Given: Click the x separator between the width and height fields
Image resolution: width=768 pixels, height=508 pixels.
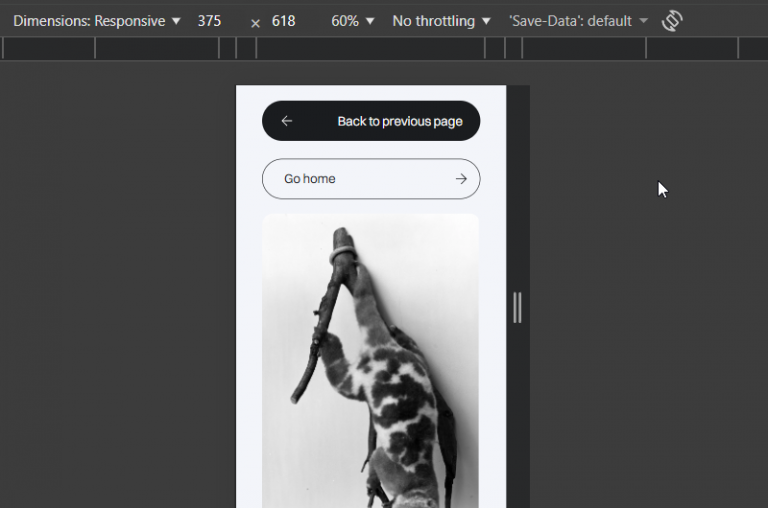Looking at the screenshot, I should tap(255, 23).
